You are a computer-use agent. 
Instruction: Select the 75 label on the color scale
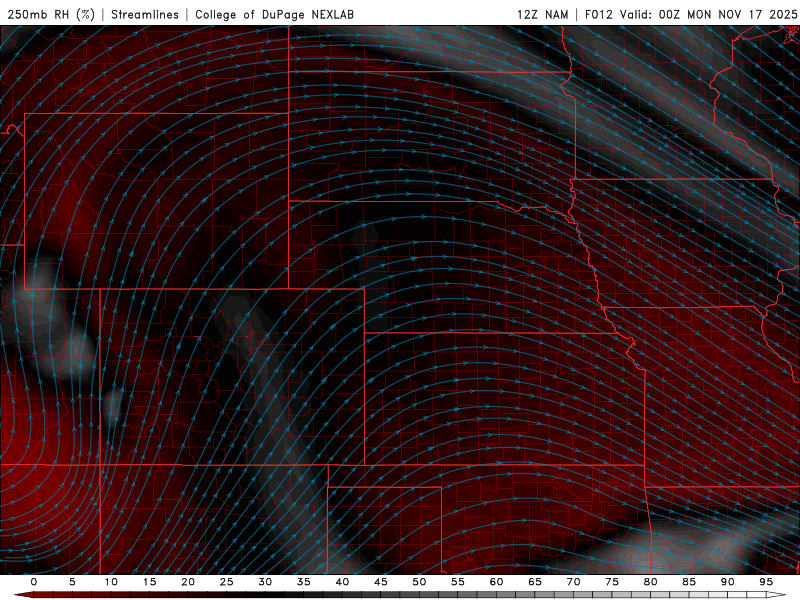(x=612, y=582)
